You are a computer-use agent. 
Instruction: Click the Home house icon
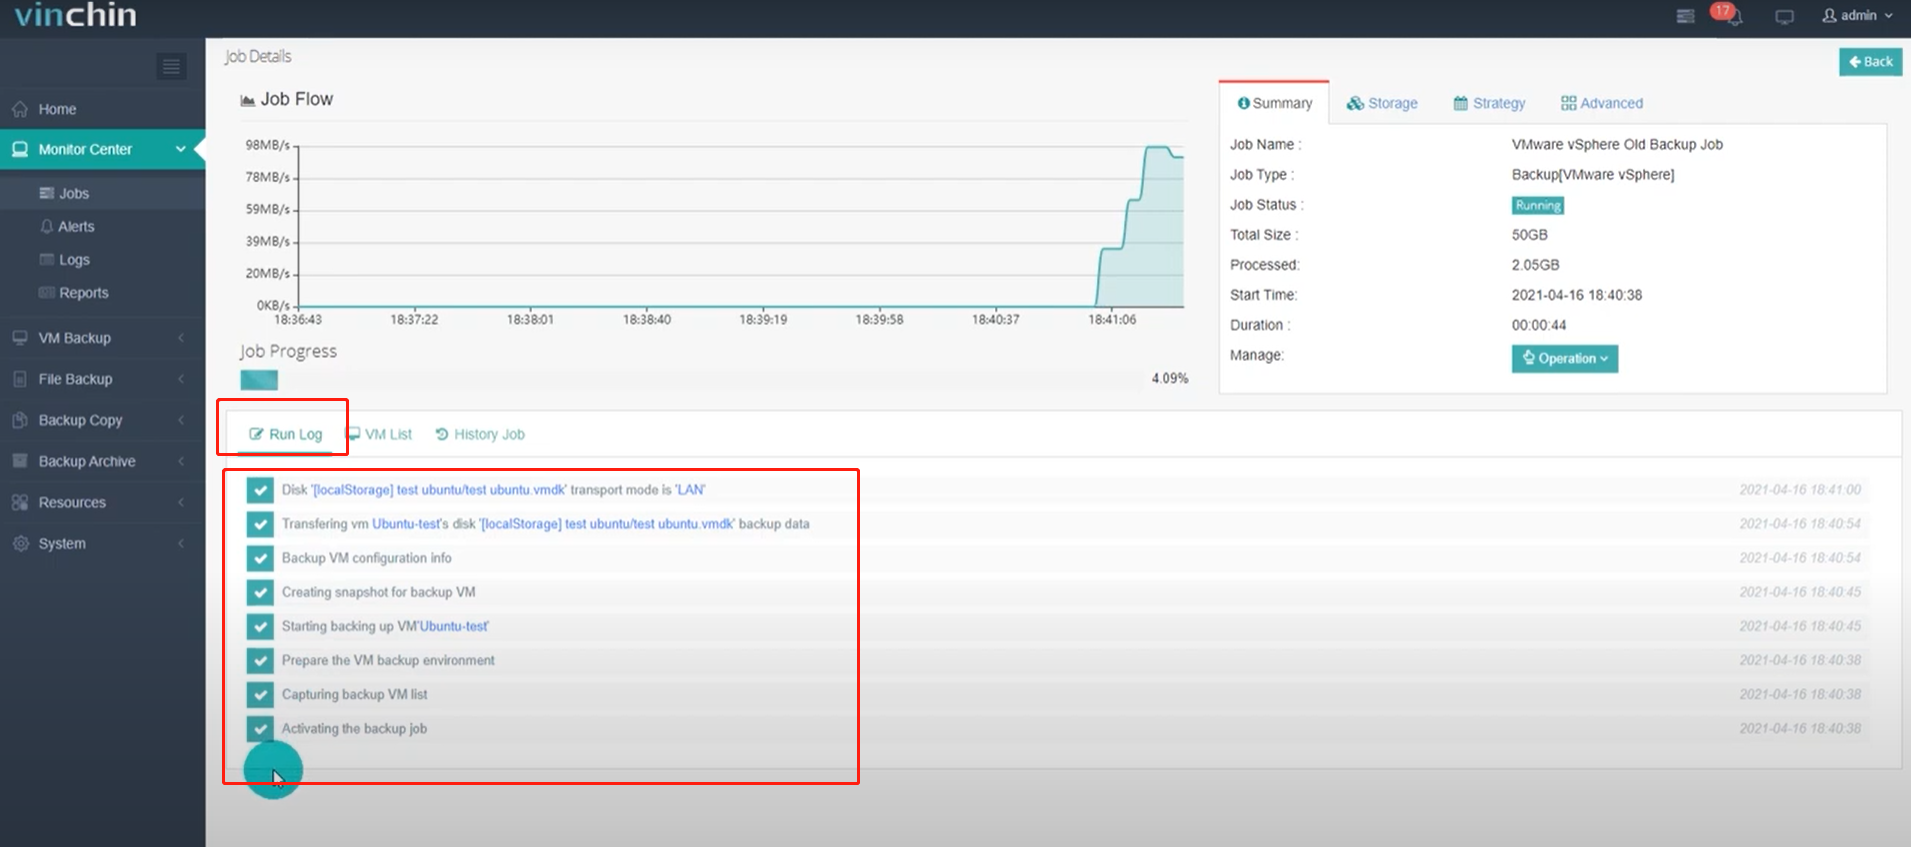click(x=20, y=108)
